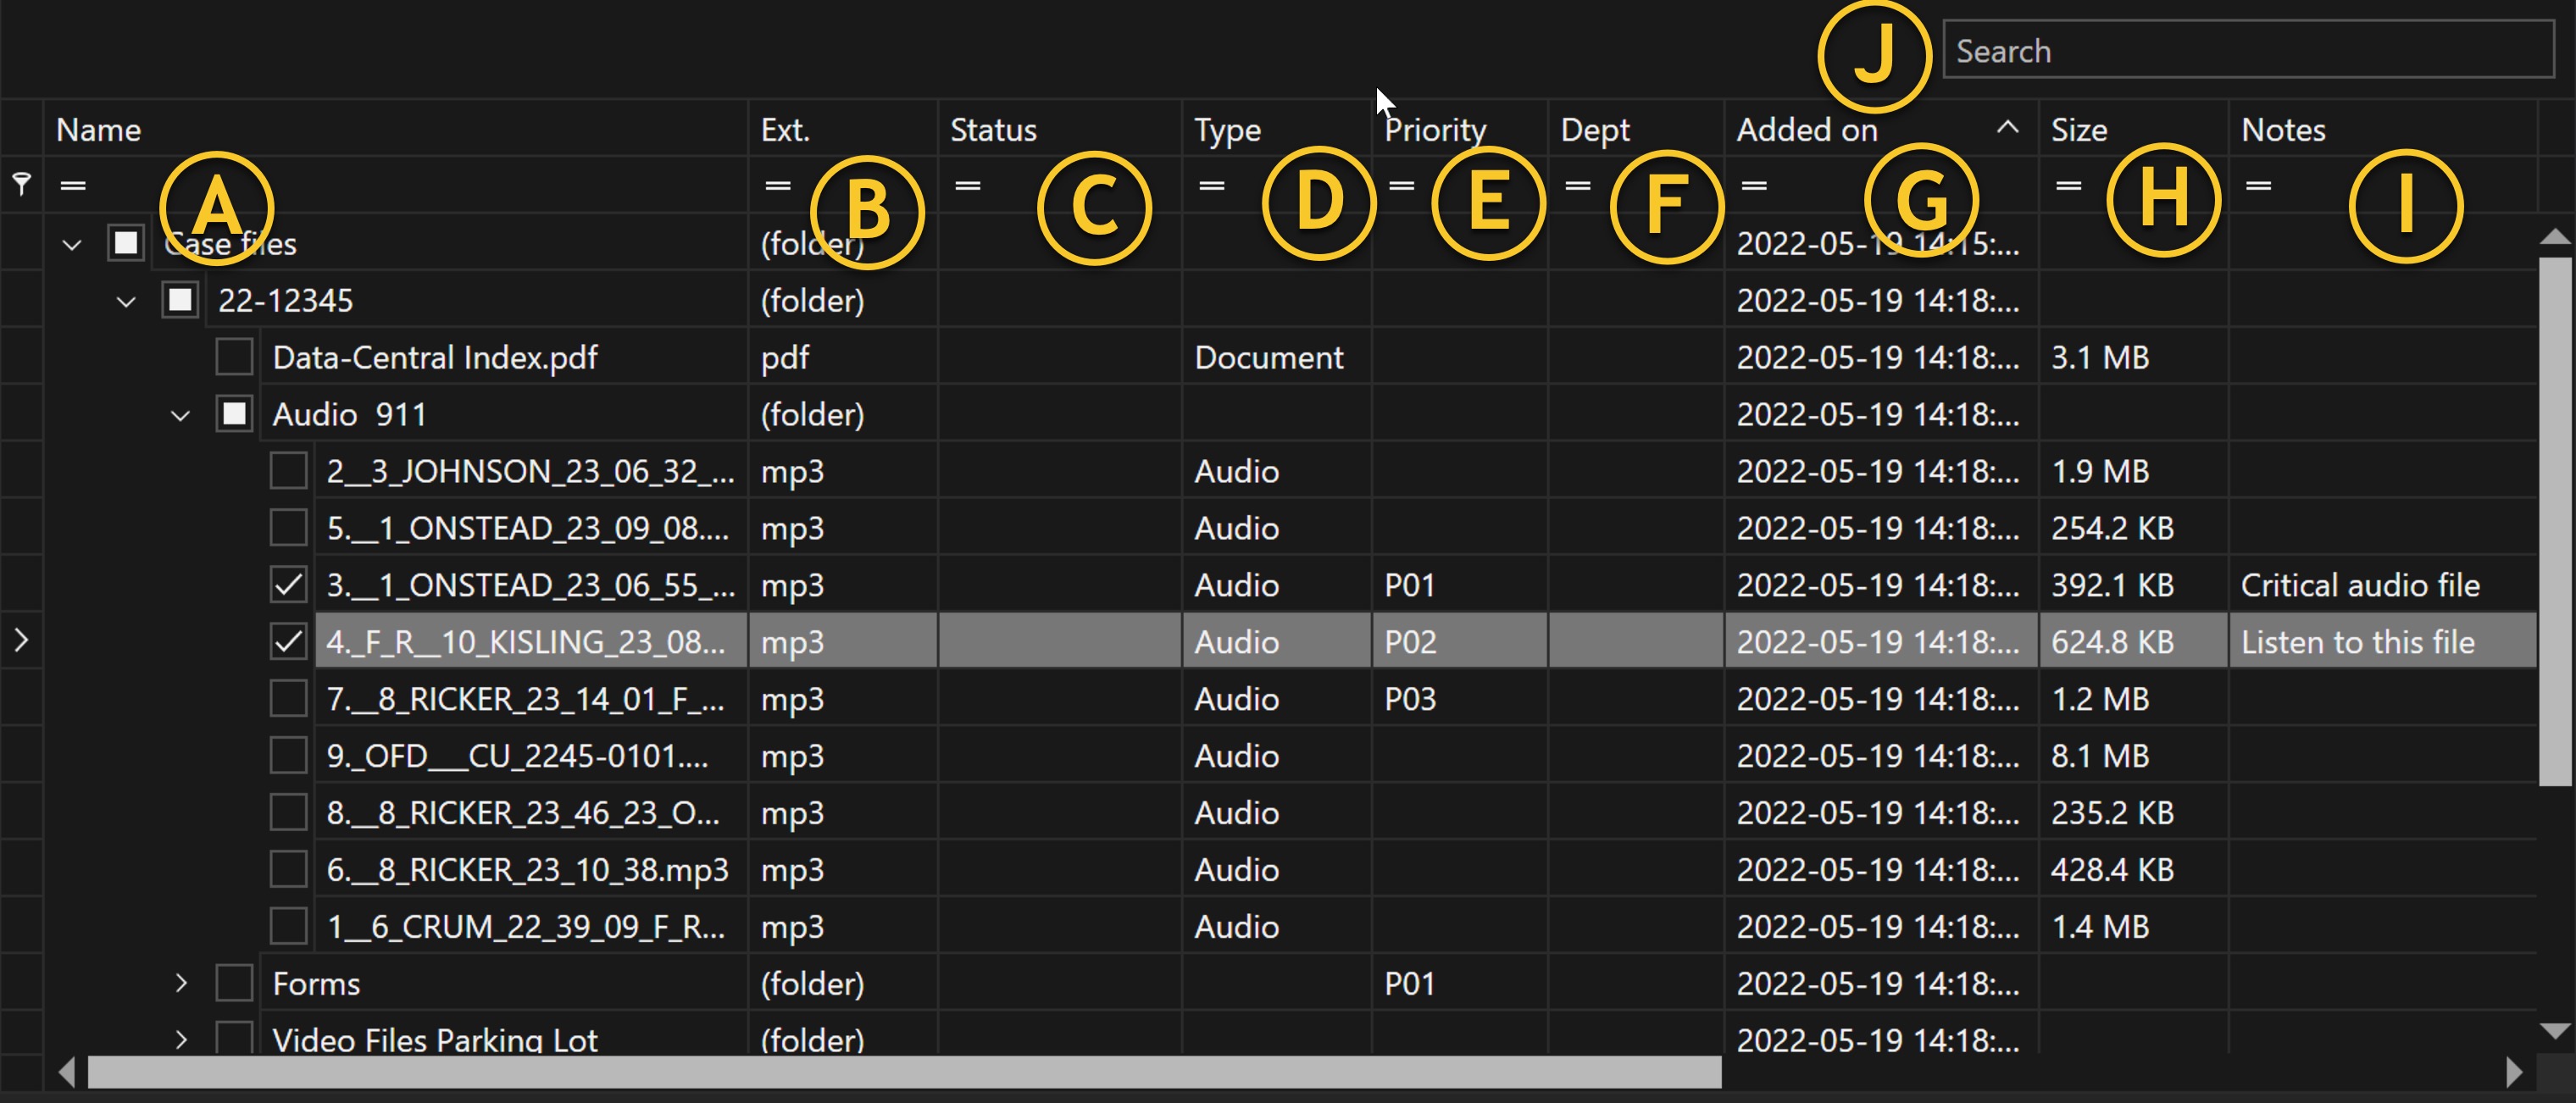Click the vertical scrollbar down arrow

point(2555,1030)
